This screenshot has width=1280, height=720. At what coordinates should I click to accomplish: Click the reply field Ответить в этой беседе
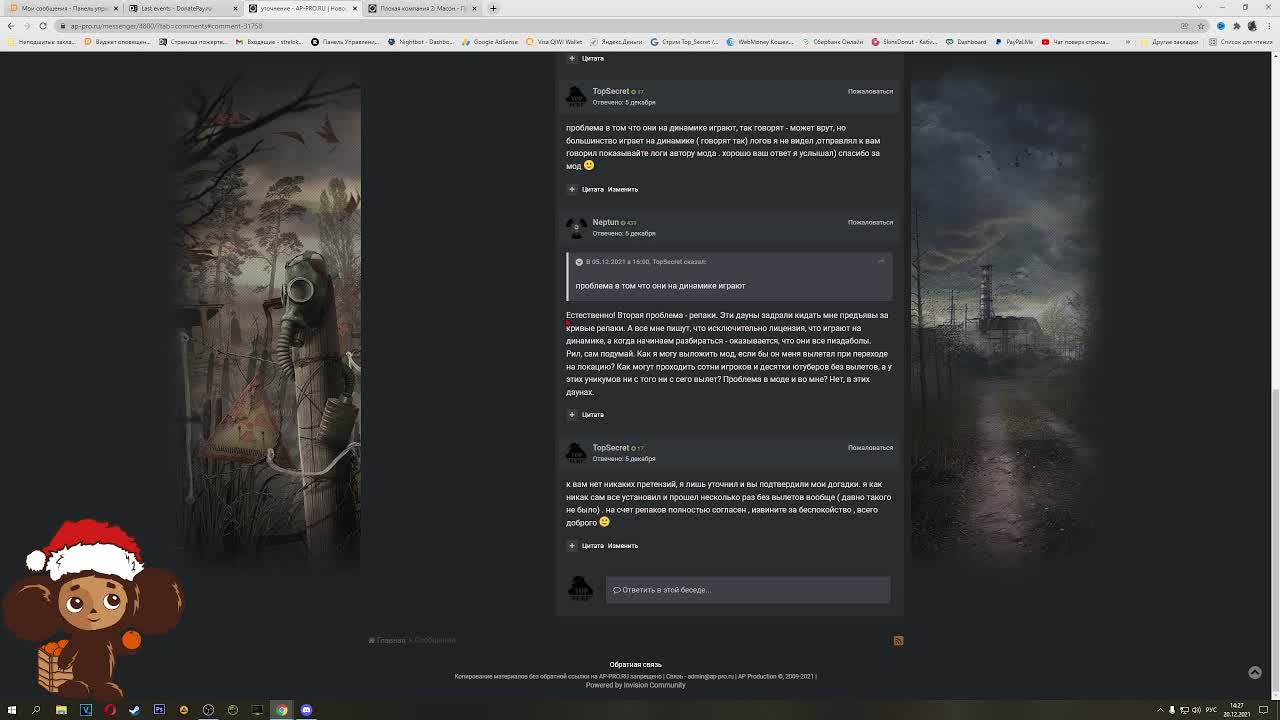tap(747, 590)
